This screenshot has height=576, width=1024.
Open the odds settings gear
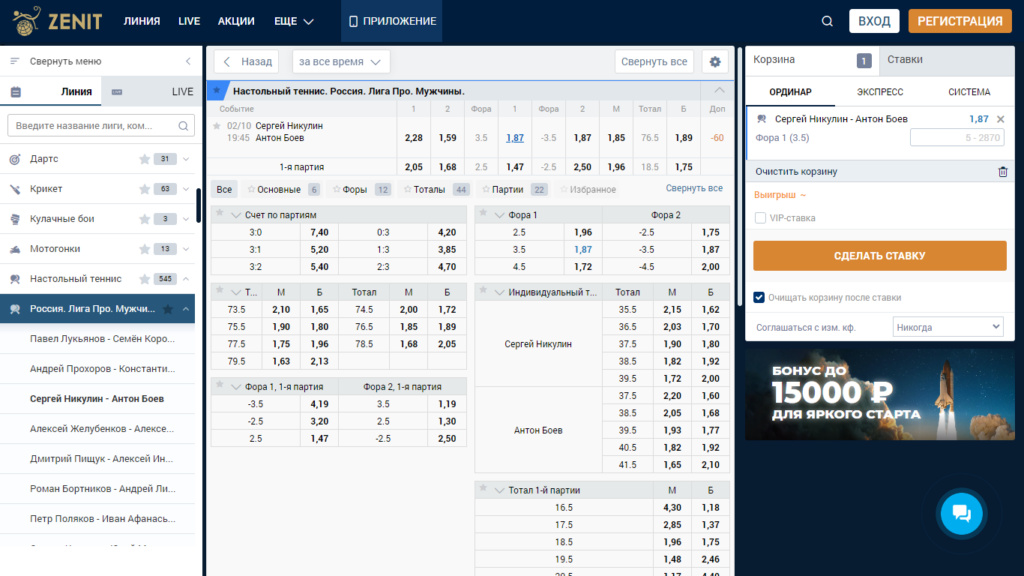coord(715,61)
